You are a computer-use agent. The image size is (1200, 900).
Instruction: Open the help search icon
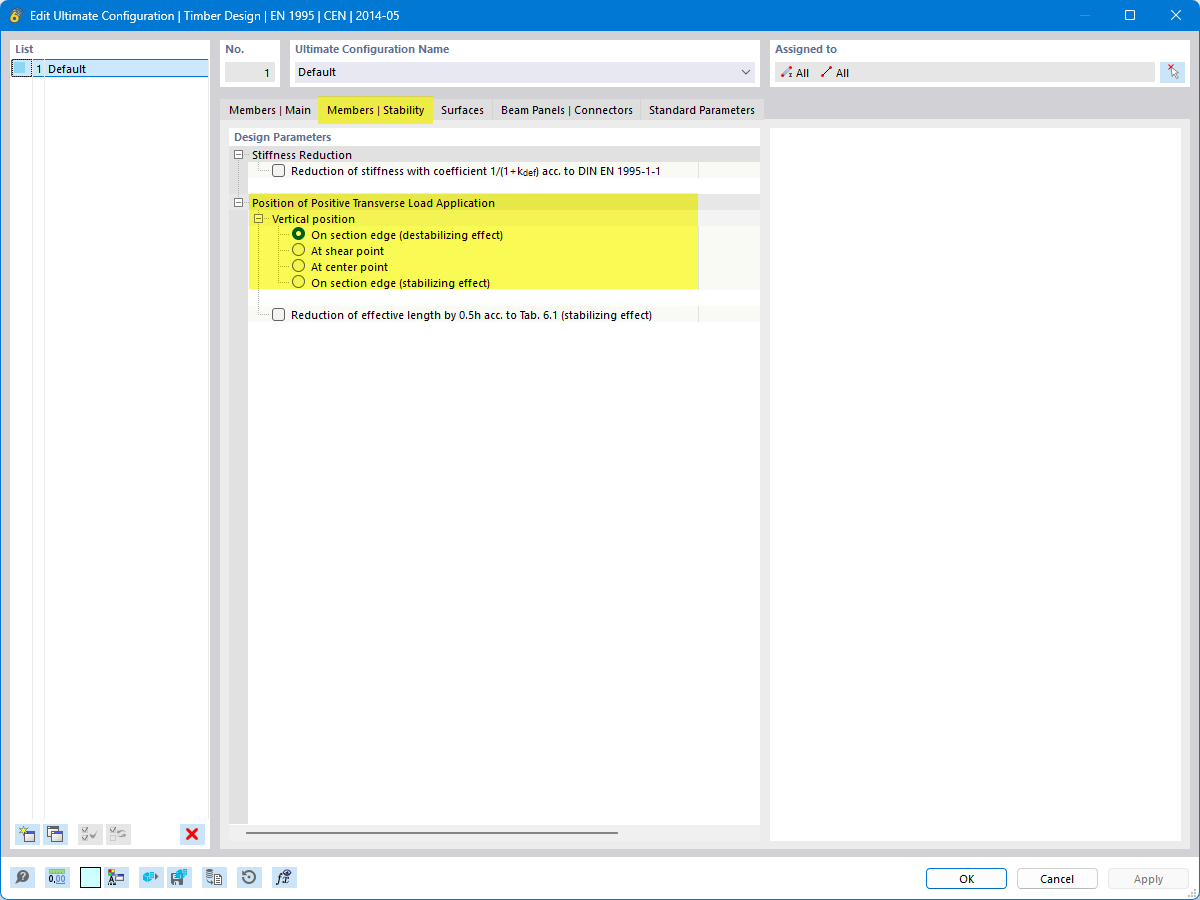pos(23,878)
